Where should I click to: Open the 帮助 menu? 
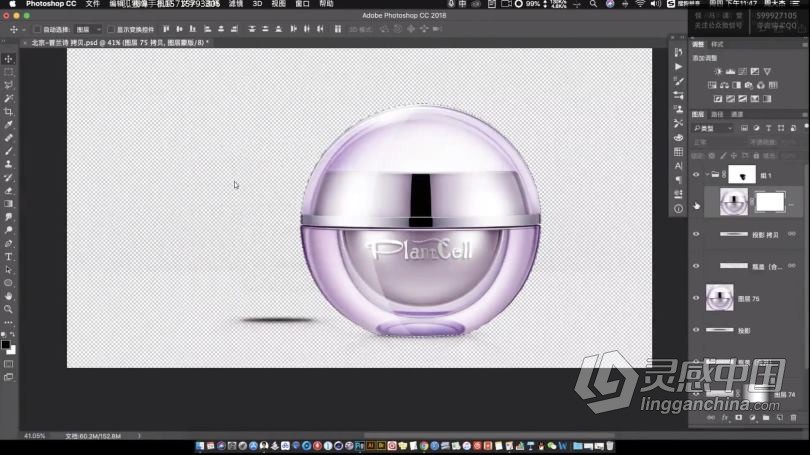(326, 4)
